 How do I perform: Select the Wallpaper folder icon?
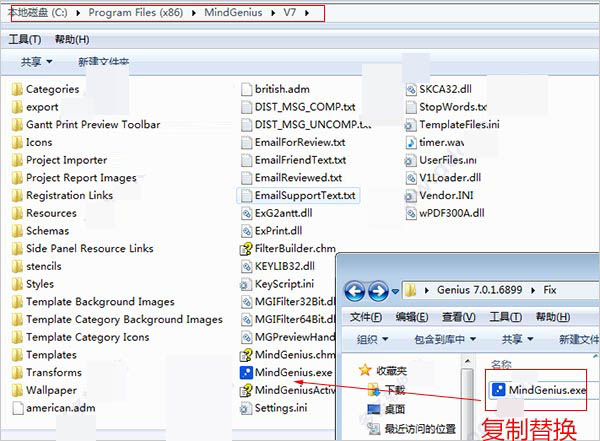(17, 390)
